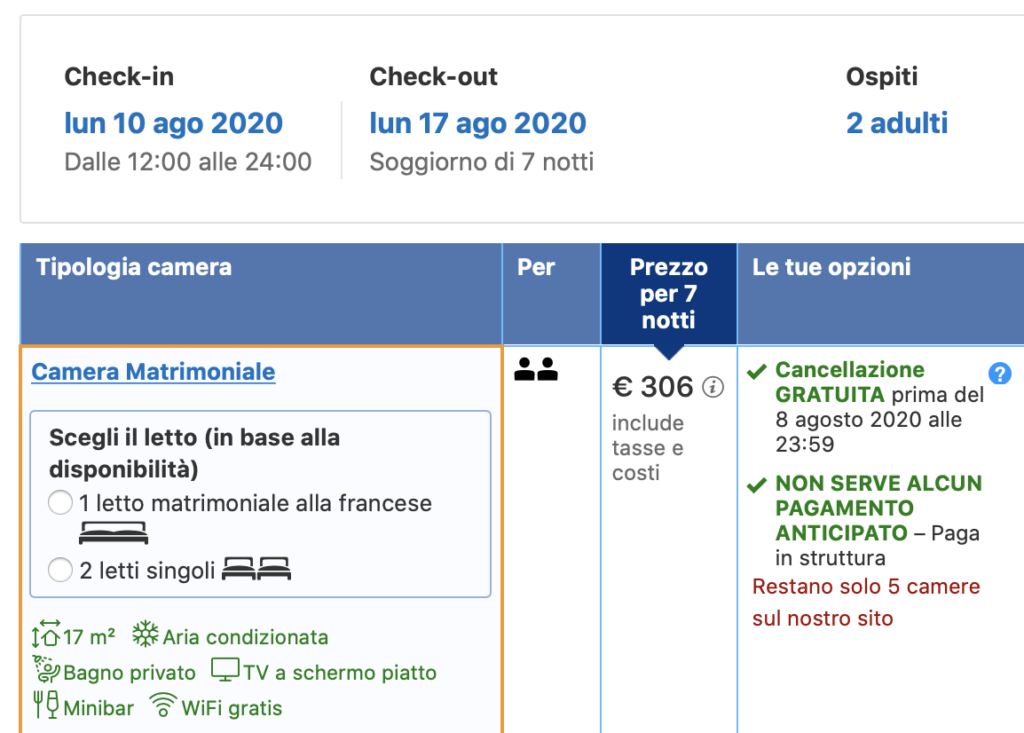Change check-in date lun 10 ago 2020
This screenshot has width=1024, height=733.
173,123
